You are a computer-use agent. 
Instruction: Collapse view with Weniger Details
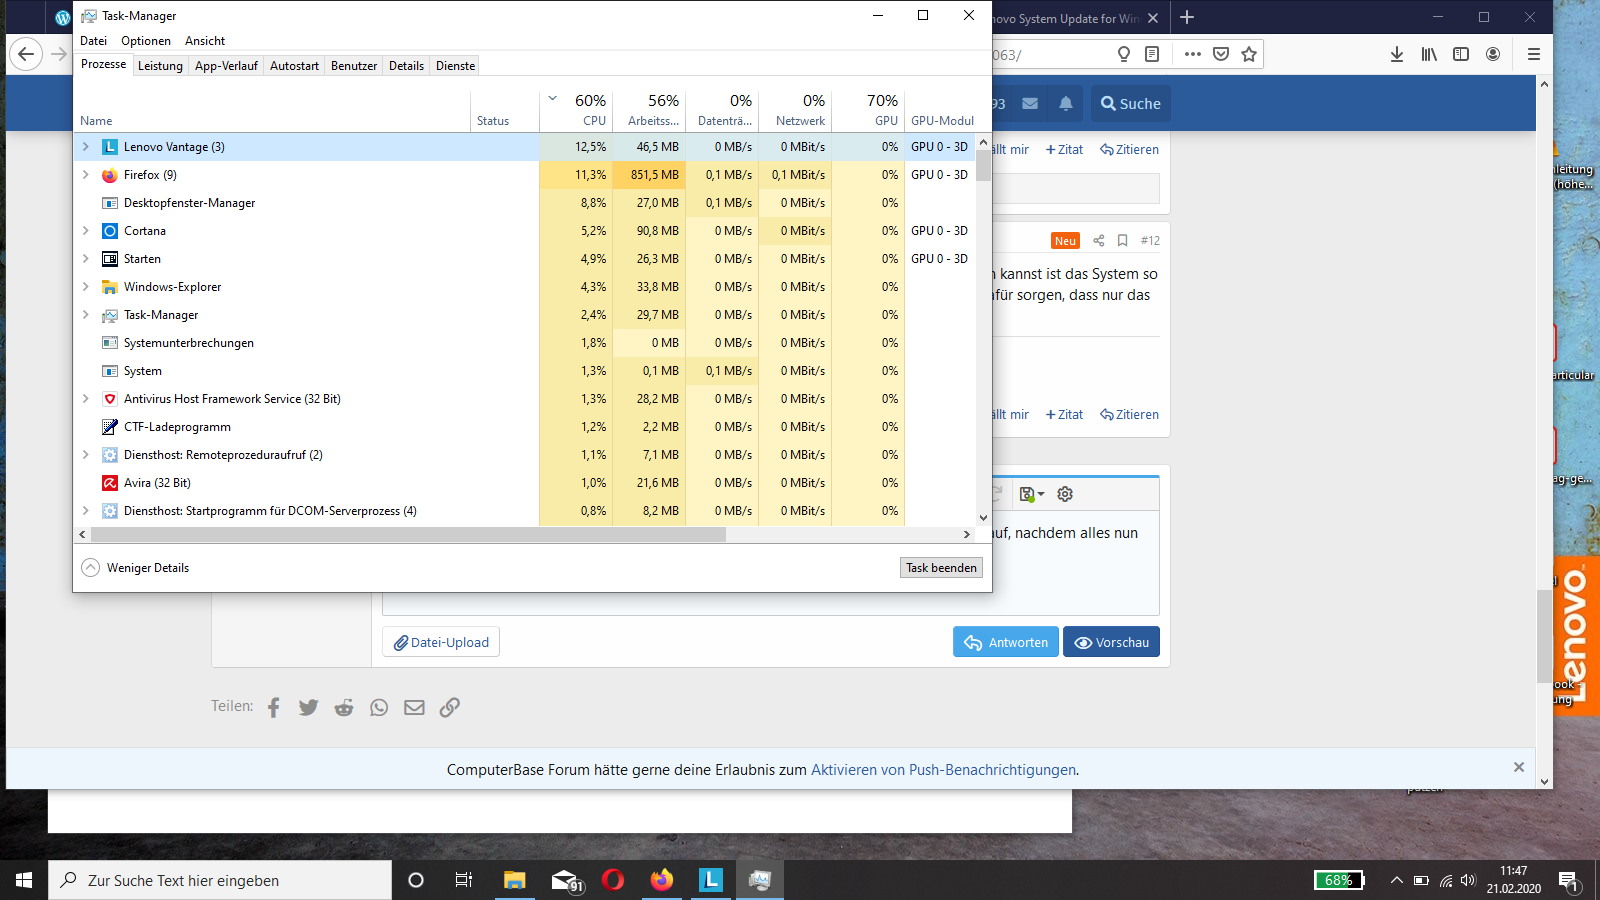click(135, 568)
